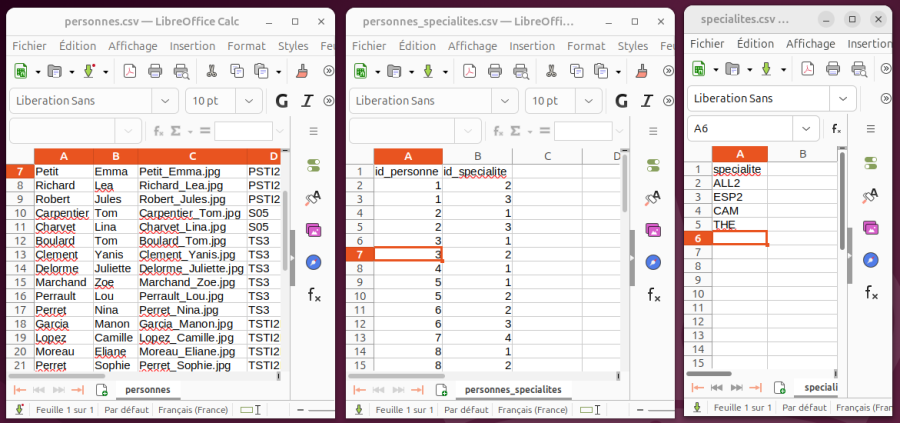Click Français (France) in personnes.csv status bar
This screenshot has height=423, width=900.
point(193,410)
